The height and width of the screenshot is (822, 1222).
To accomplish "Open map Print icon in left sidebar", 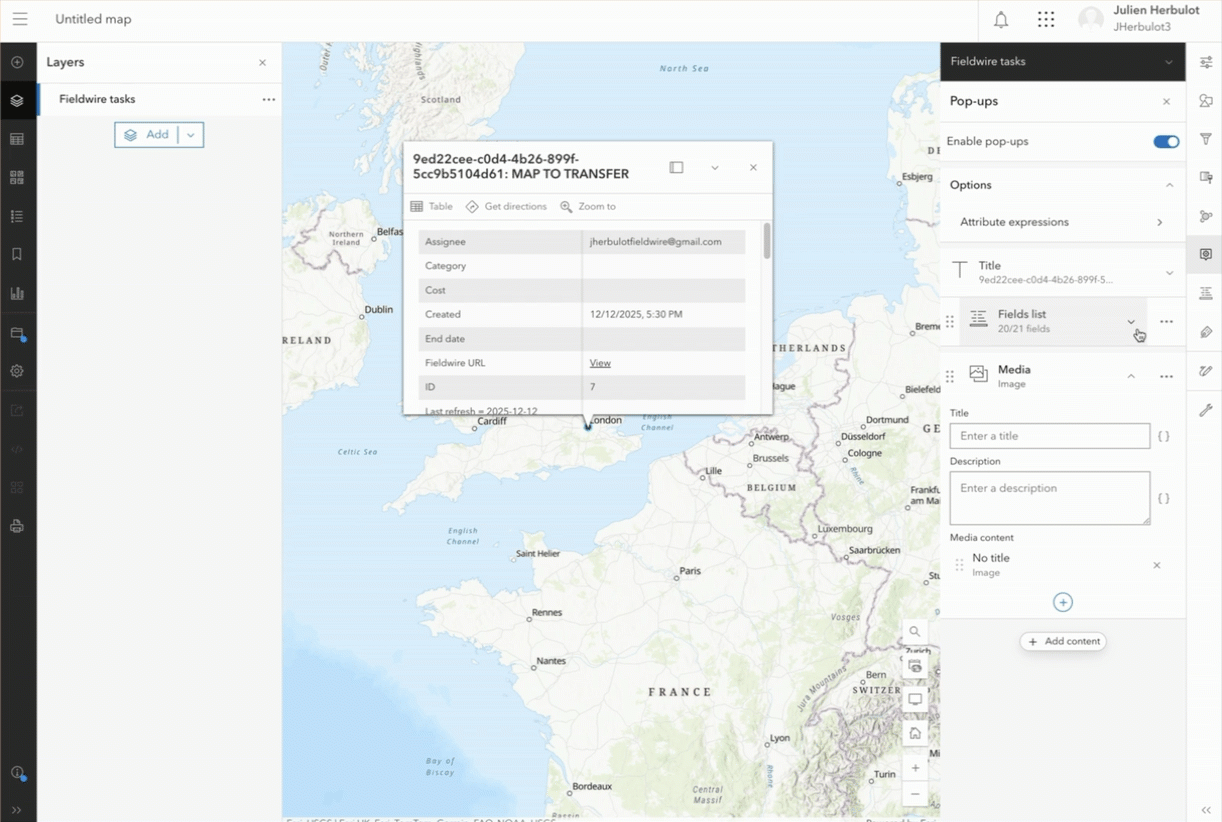I will point(17,526).
